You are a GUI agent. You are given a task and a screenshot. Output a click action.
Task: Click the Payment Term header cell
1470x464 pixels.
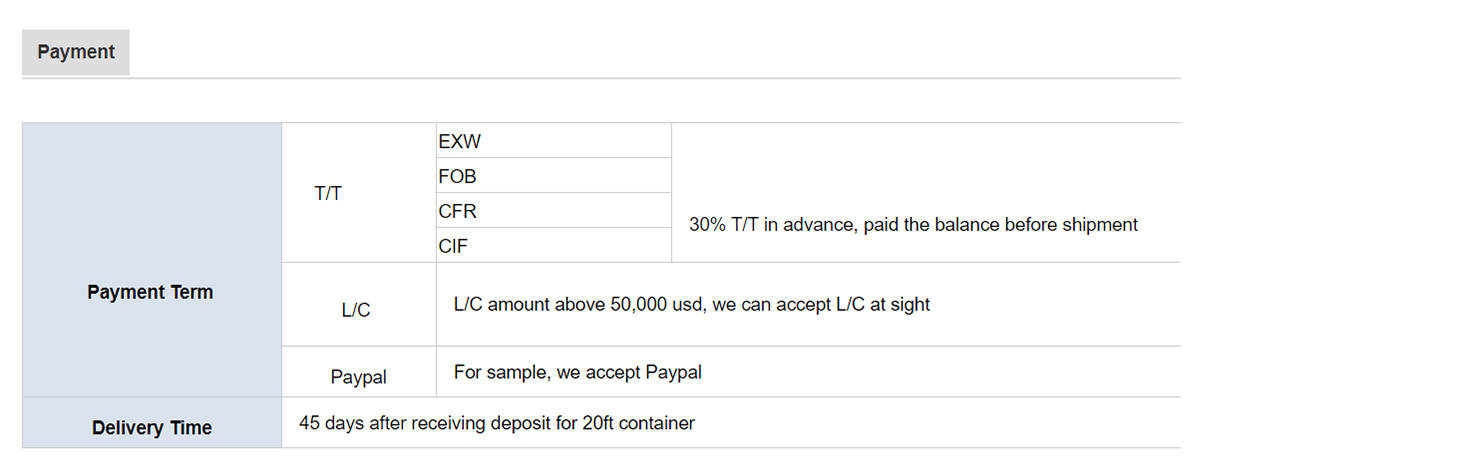coord(150,292)
